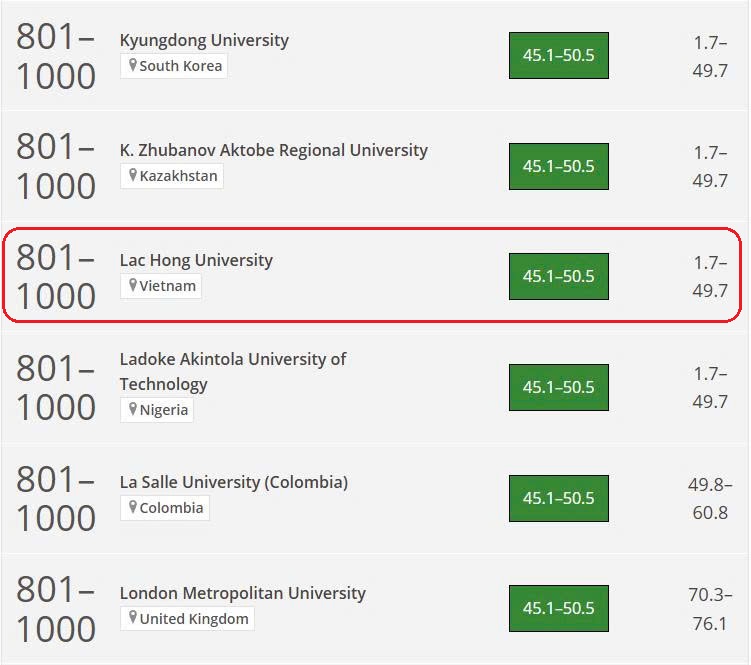Click the location pin icon beside South Korea
This screenshot has width=751, height=665.
tap(132, 66)
